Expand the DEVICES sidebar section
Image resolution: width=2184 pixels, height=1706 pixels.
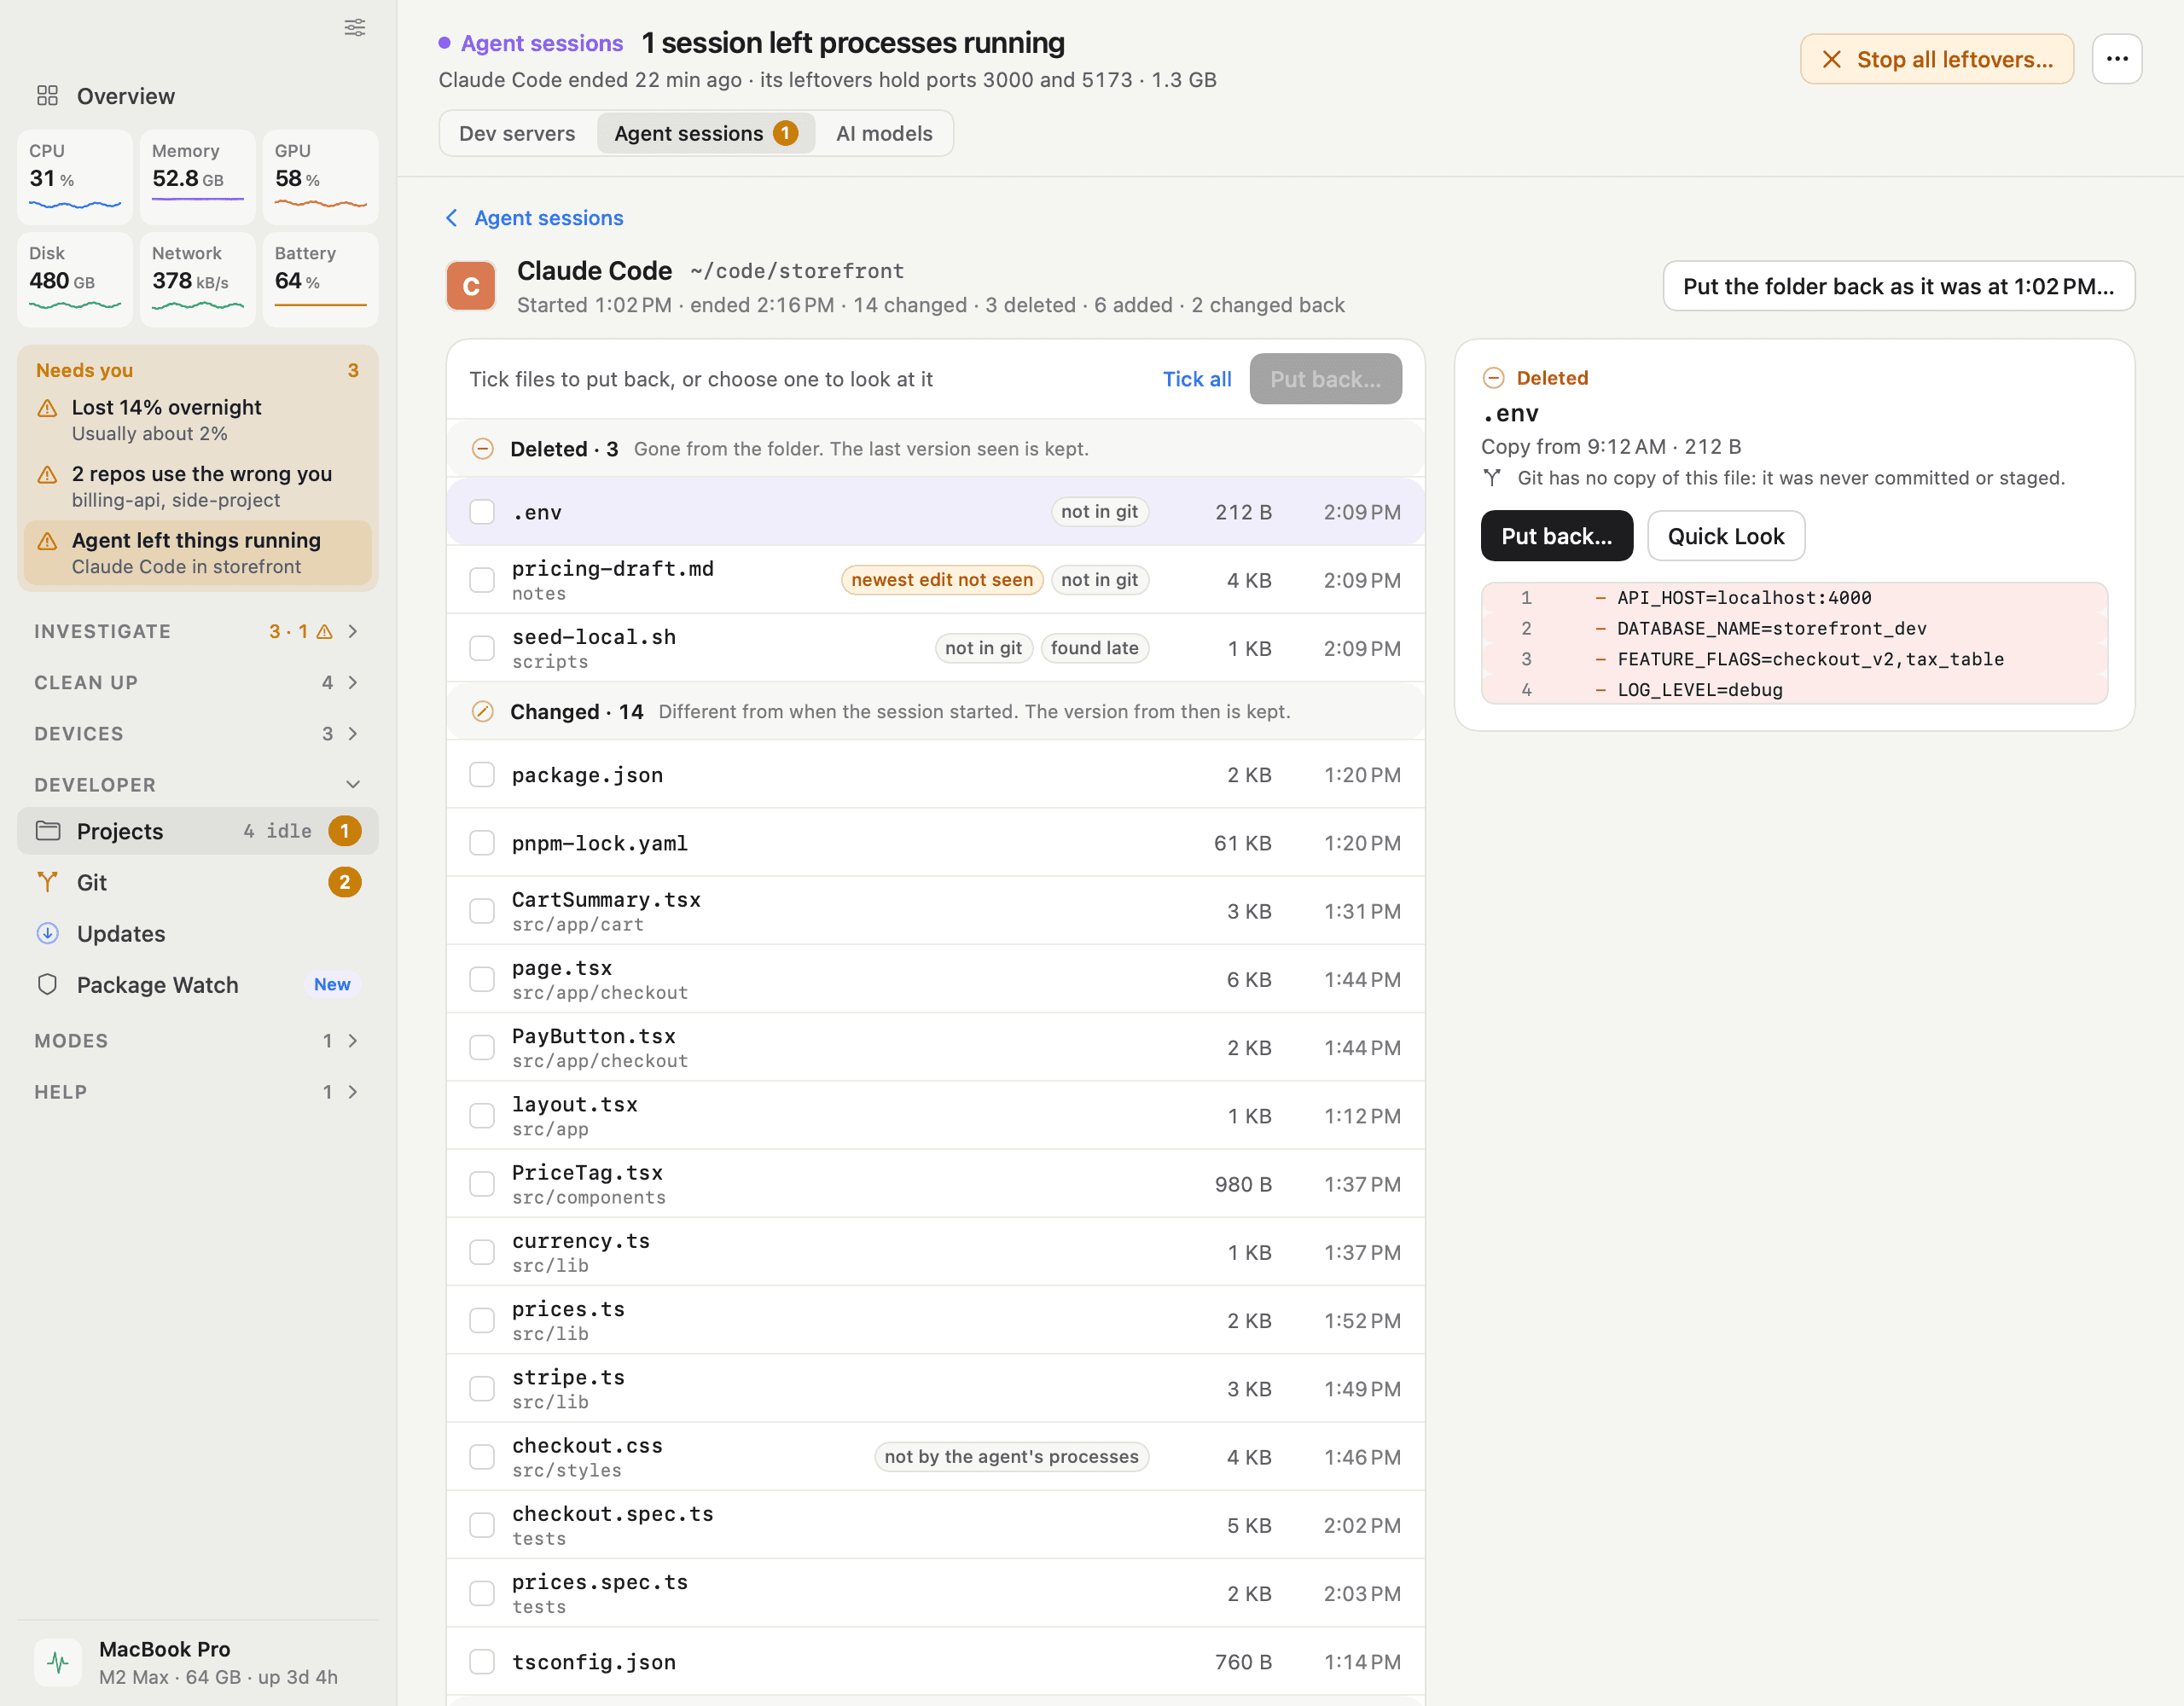tap(197, 733)
